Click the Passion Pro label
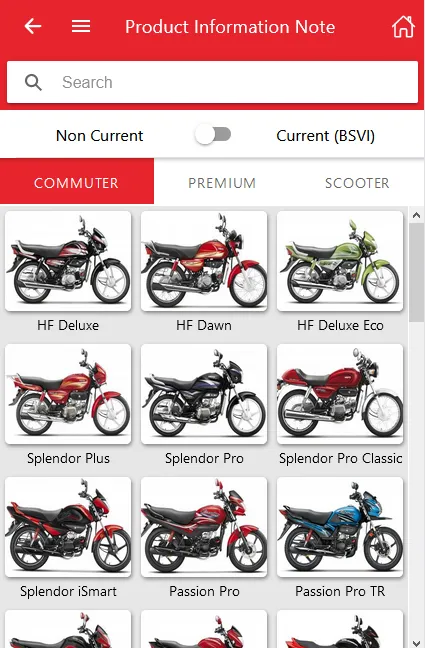The height and width of the screenshot is (648, 425). tap(204, 591)
